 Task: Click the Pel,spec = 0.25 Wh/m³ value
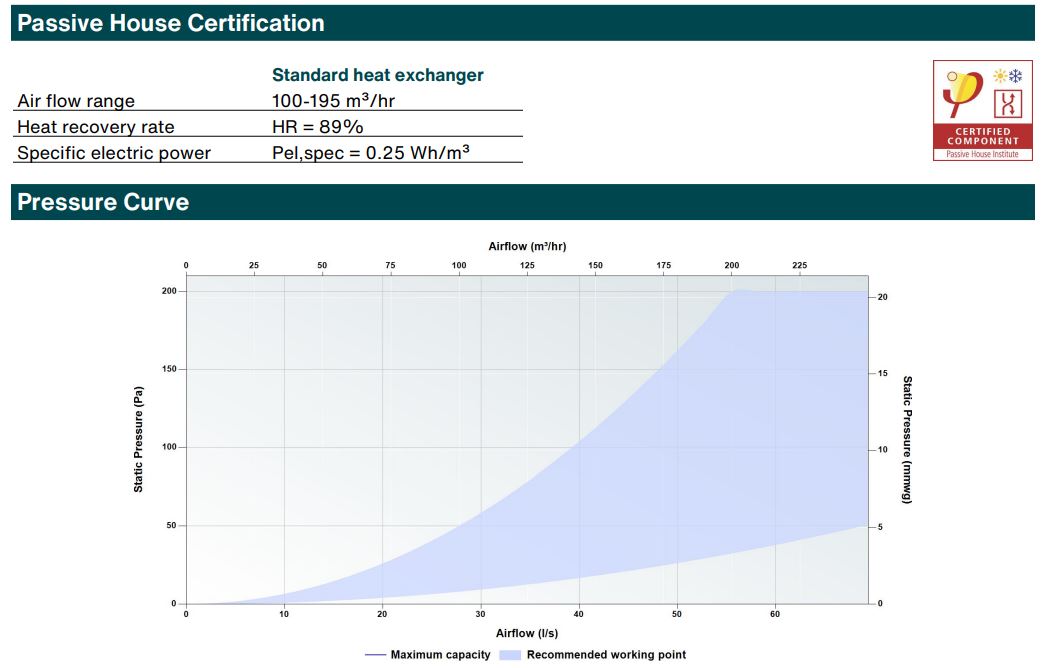(371, 153)
